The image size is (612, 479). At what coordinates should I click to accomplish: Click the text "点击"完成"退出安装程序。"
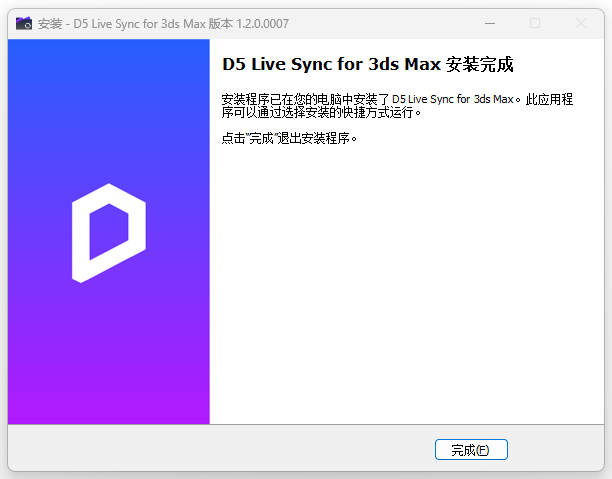[x=289, y=138]
